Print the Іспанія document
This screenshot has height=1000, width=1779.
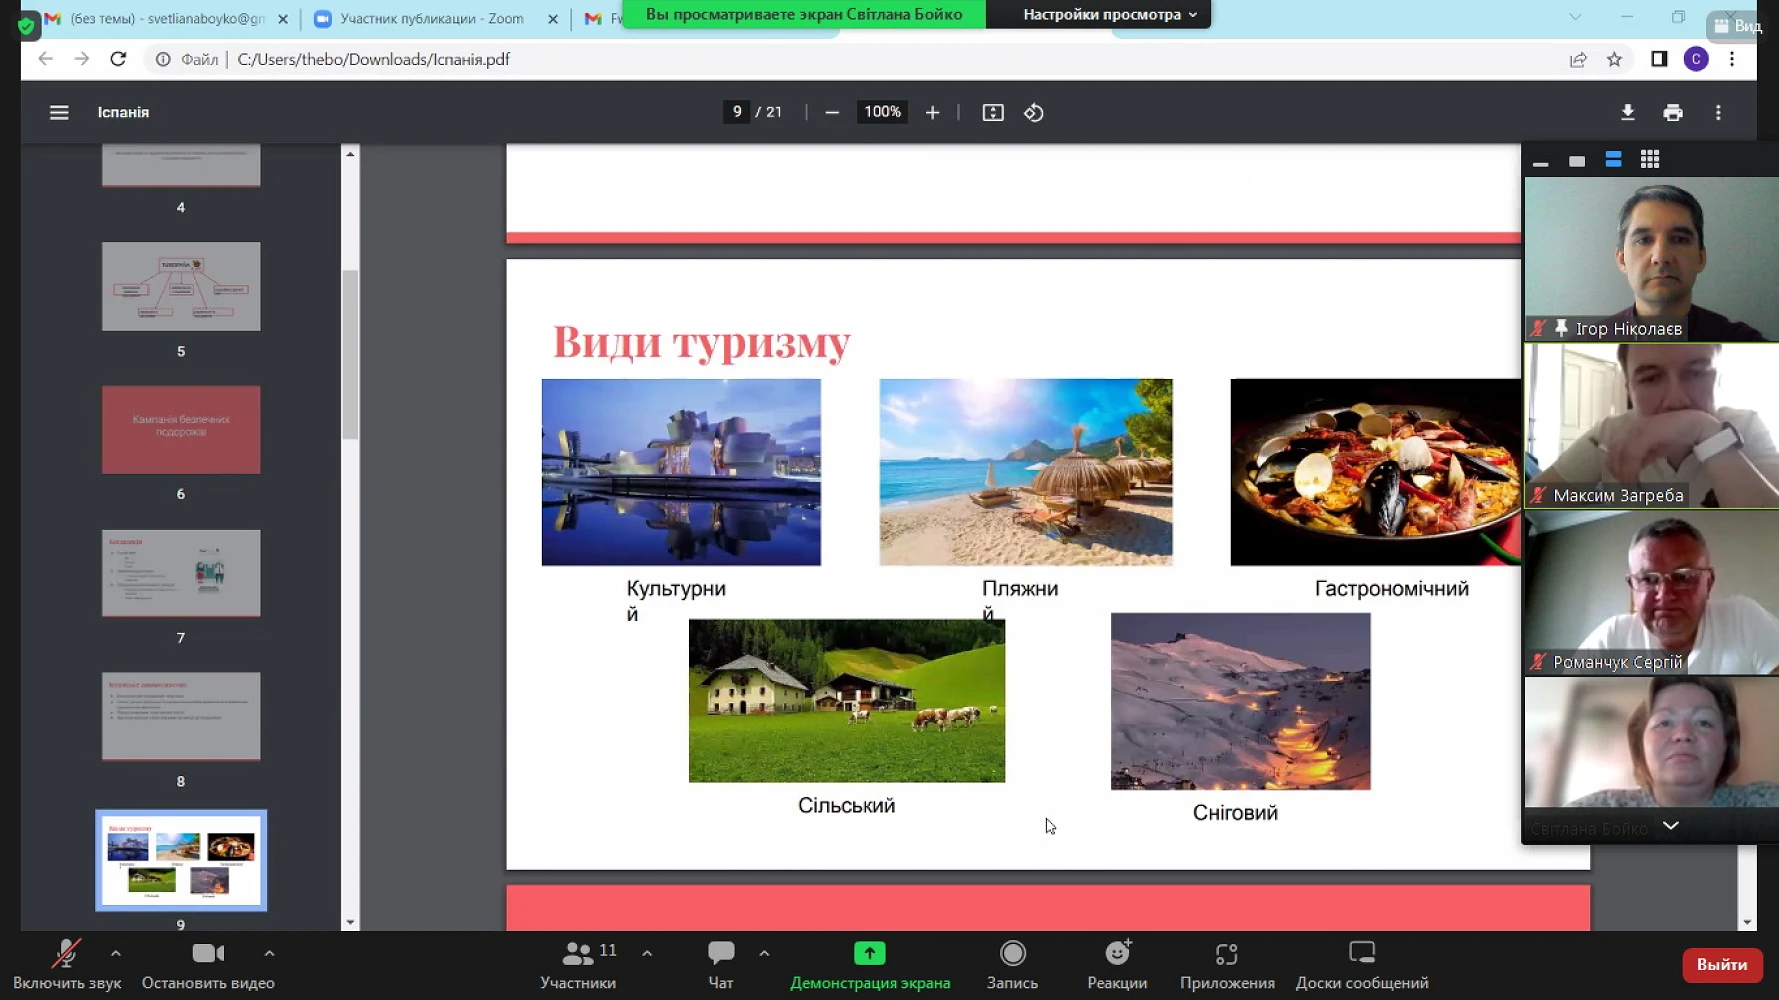(x=1672, y=113)
